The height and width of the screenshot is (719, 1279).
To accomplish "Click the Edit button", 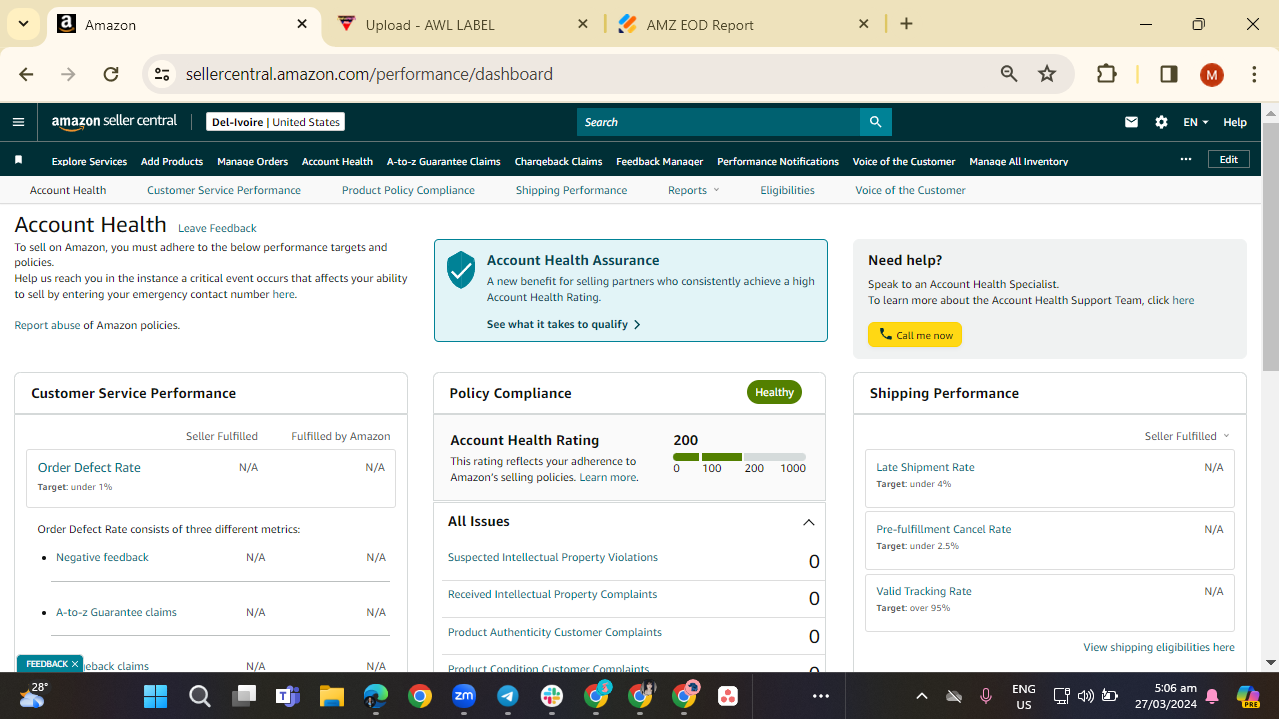I will [x=1229, y=159].
